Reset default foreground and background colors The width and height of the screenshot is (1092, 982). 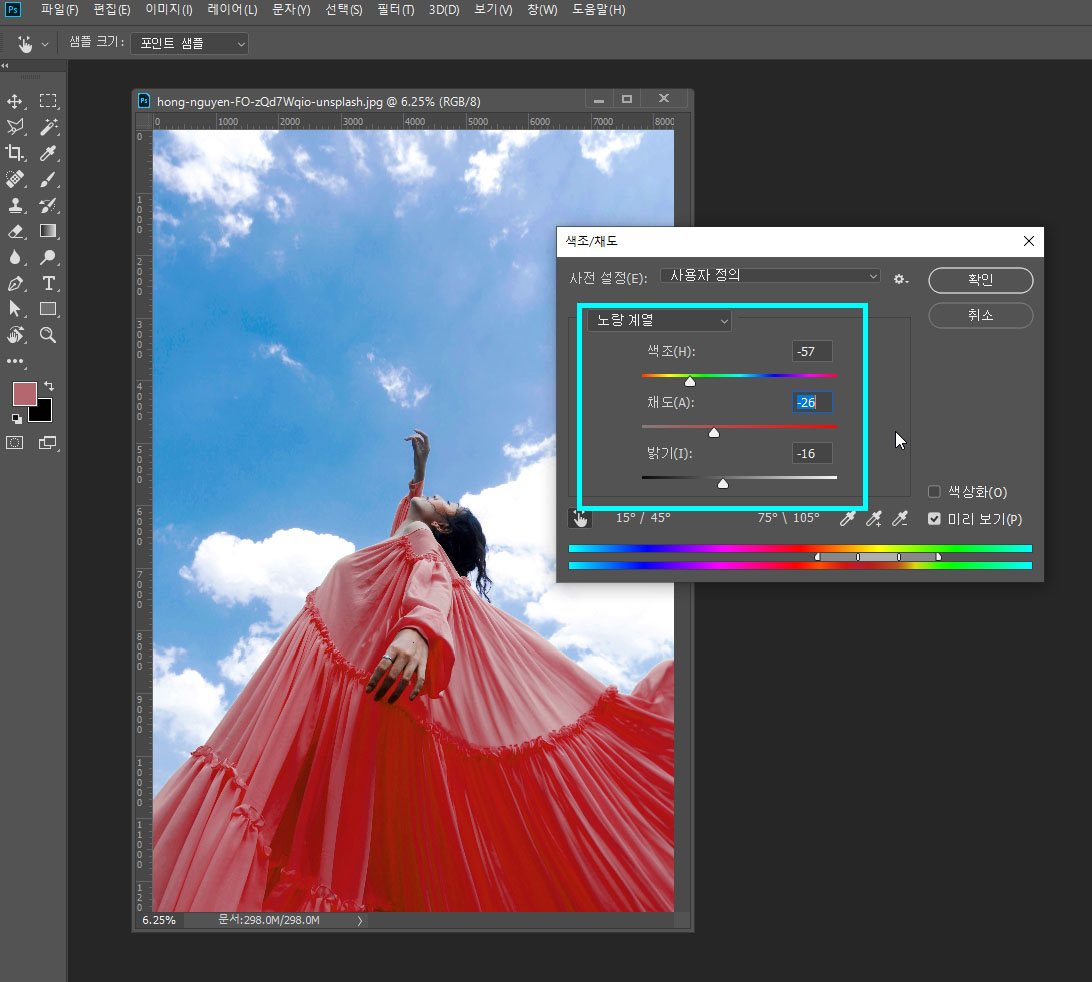point(16,419)
